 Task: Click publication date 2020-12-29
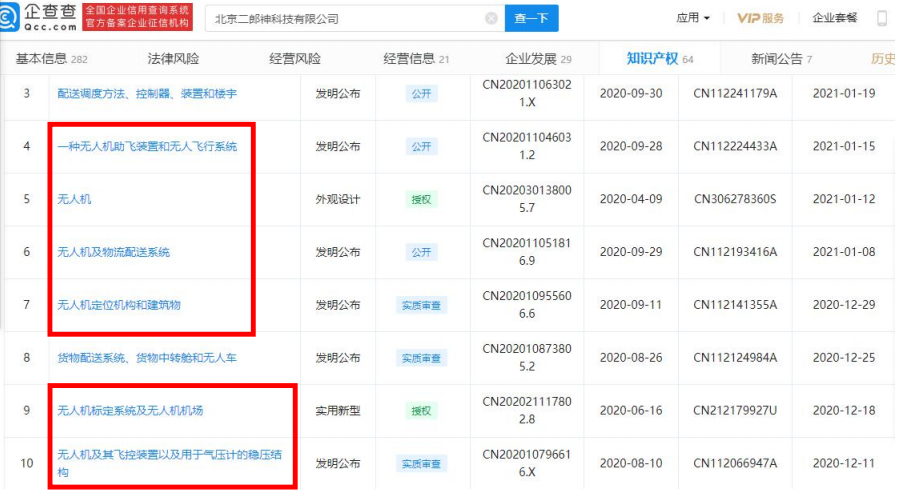(x=844, y=305)
